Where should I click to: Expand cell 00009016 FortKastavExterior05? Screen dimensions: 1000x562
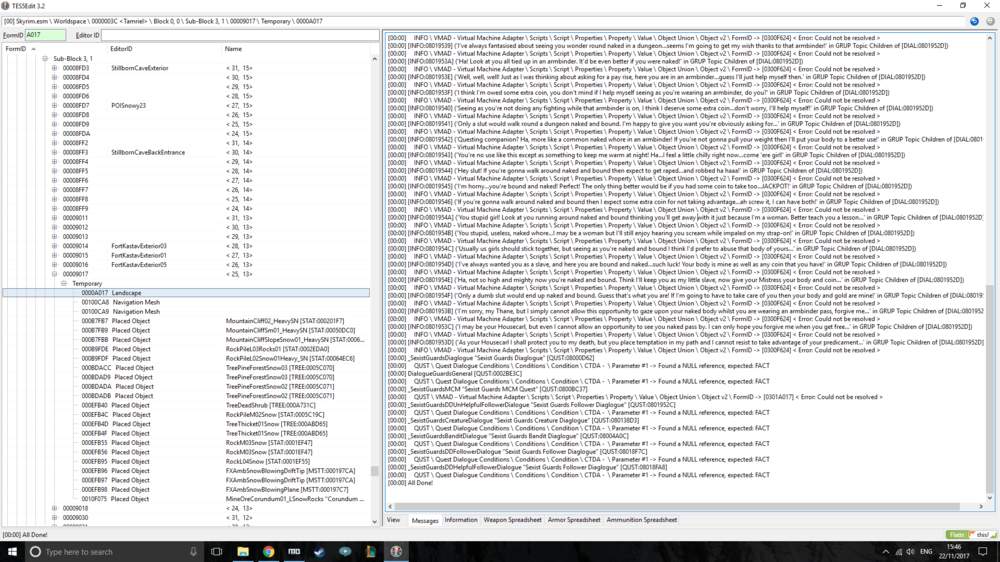tap(54, 265)
